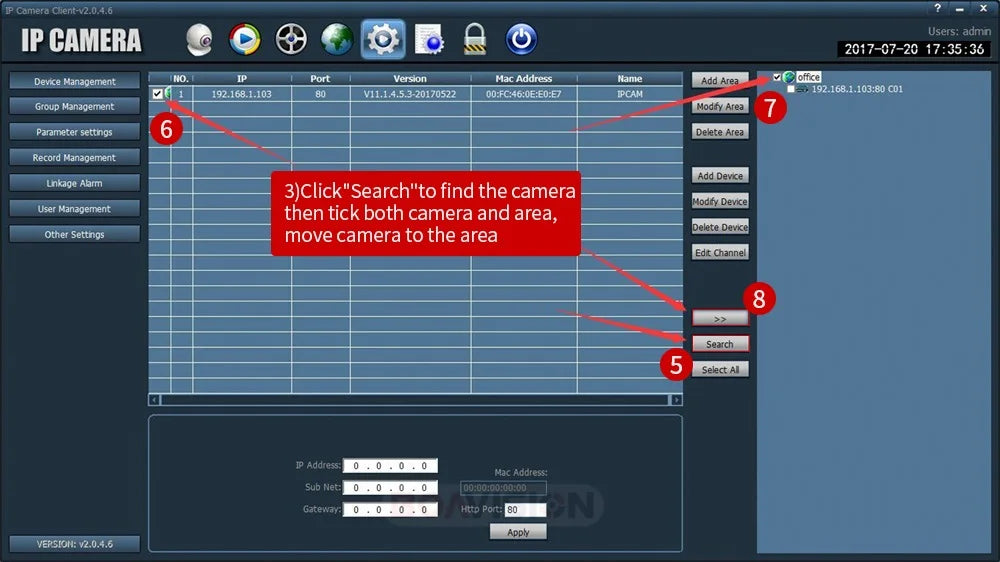Click the Gateway input field
This screenshot has width=1000, height=562.
390,509
